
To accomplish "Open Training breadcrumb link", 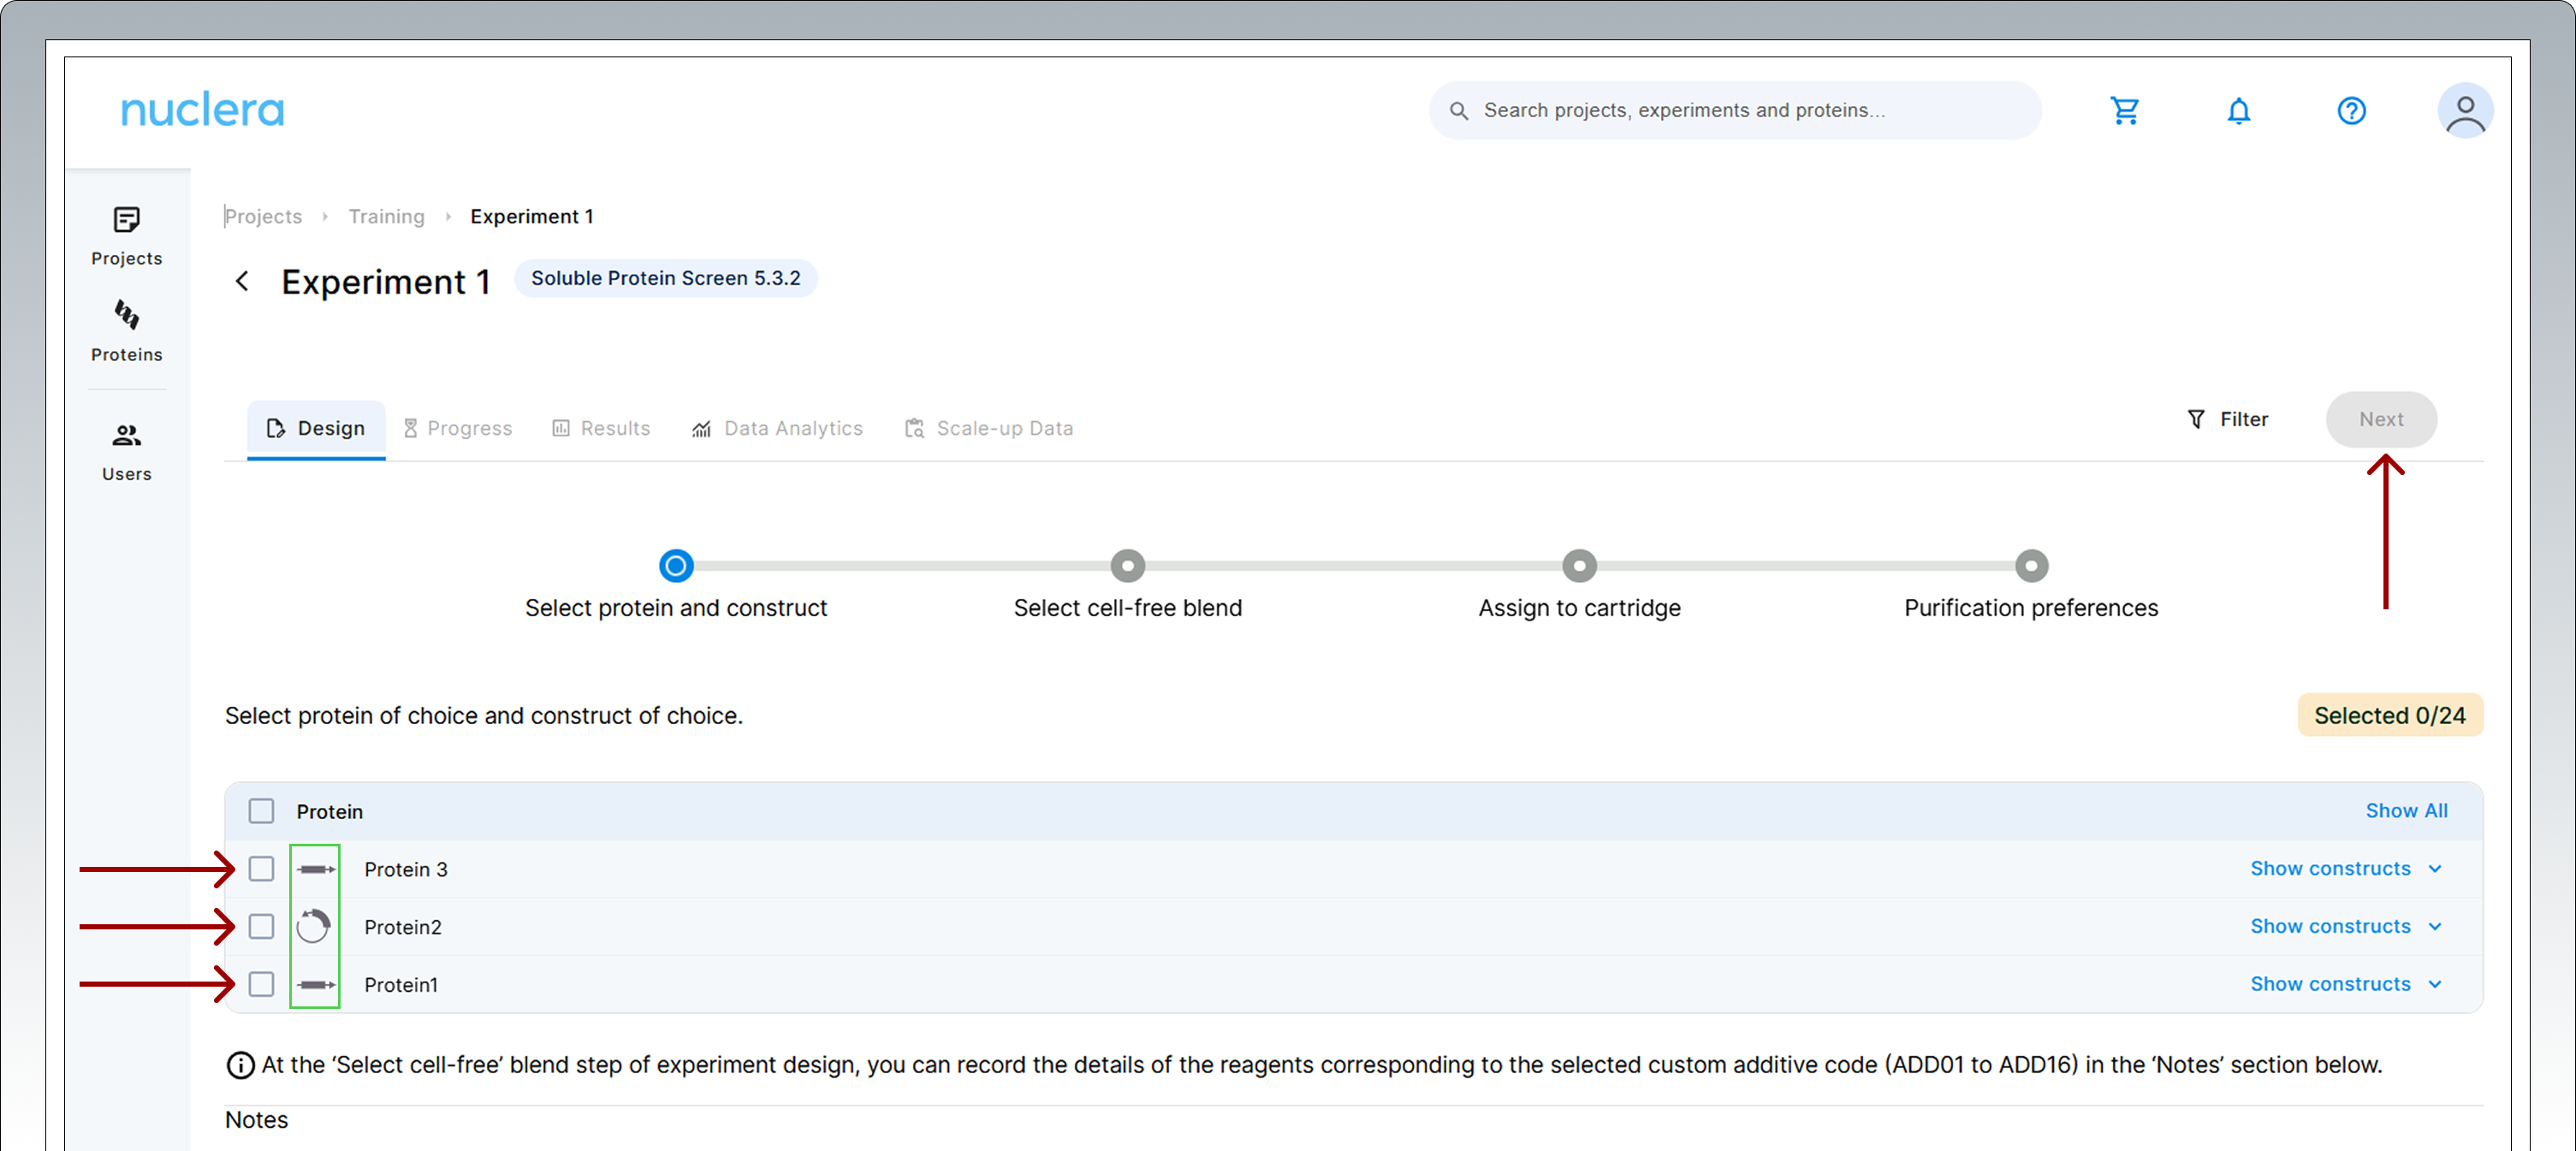I will pos(386,216).
